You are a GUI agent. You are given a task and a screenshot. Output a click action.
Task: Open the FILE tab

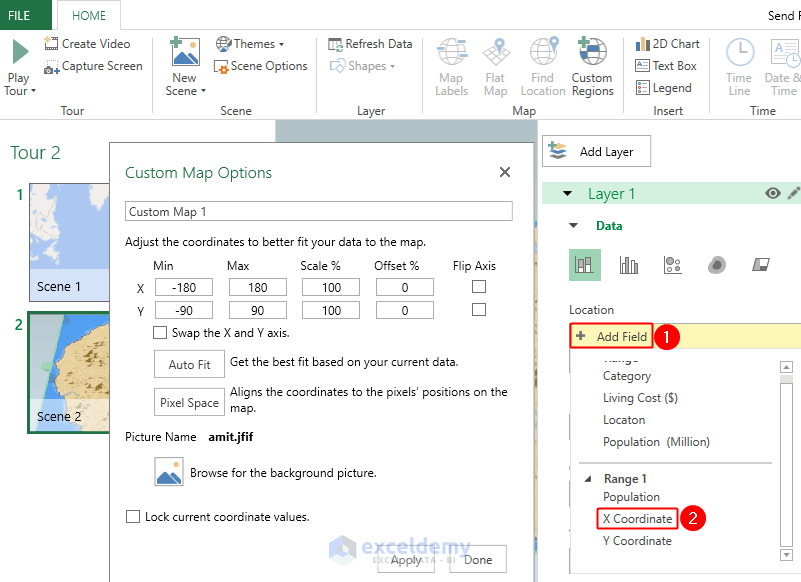pyautogui.click(x=19, y=15)
